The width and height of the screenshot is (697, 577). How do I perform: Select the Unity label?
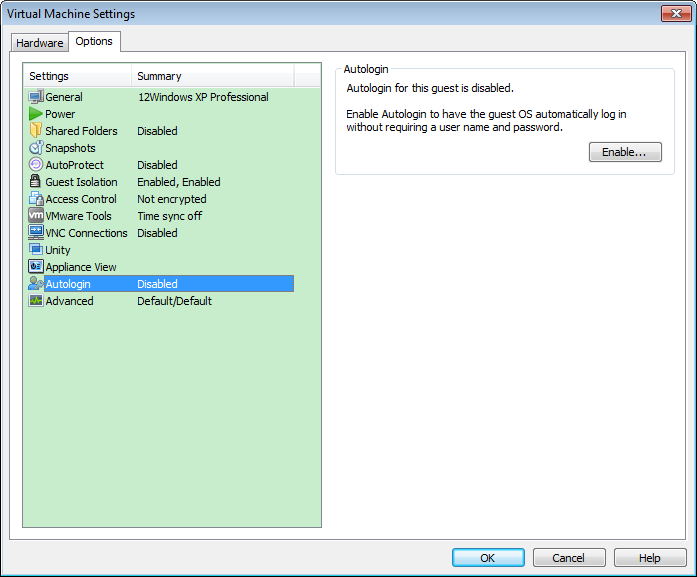tap(58, 250)
